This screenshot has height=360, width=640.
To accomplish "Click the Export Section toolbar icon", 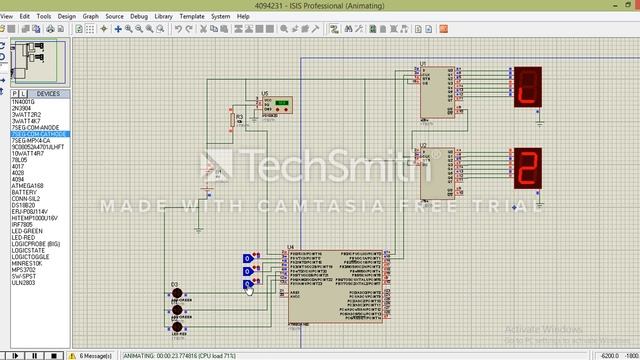I will 36,29.
